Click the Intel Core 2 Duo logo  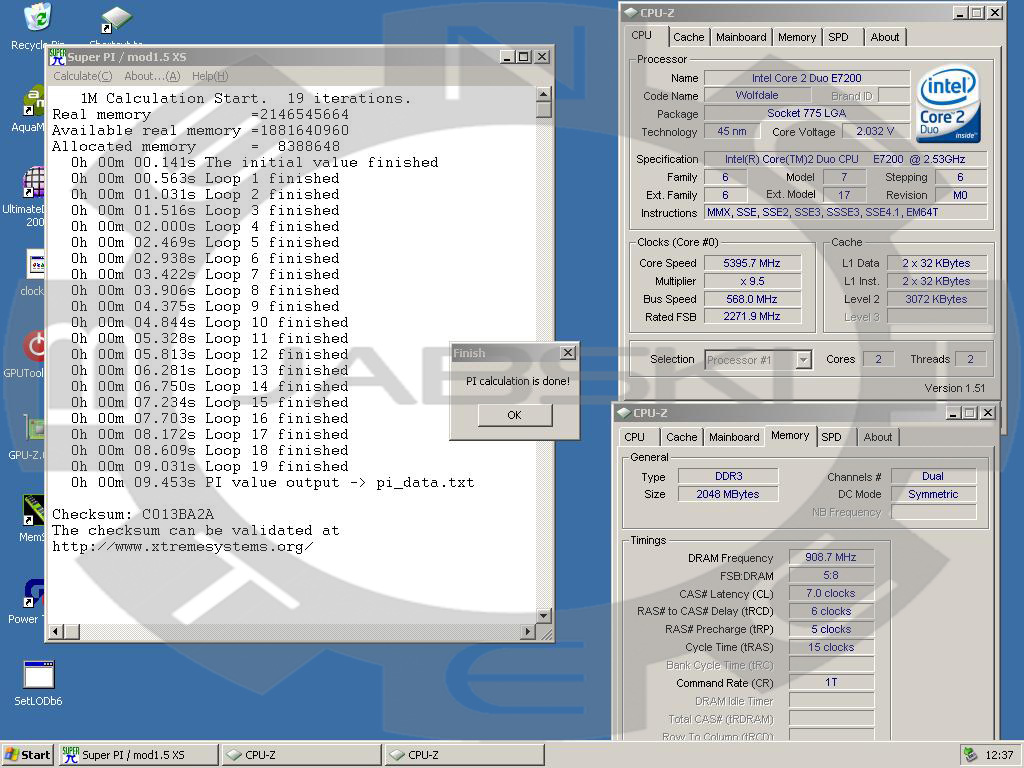click(948, 104)
